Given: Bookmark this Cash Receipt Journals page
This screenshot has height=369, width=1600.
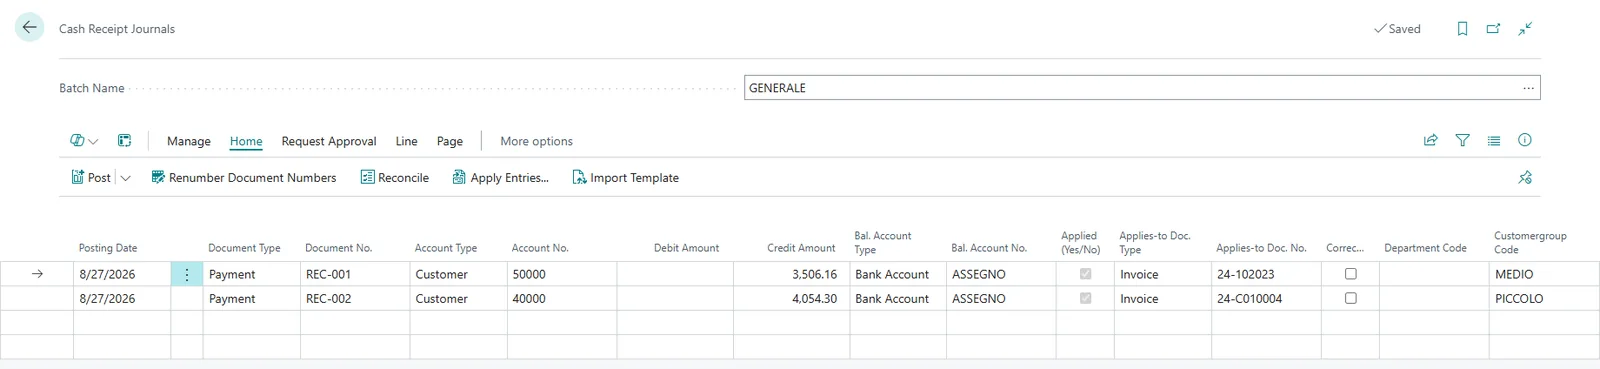Looking at the screenshot, I should coord(1462,29).
